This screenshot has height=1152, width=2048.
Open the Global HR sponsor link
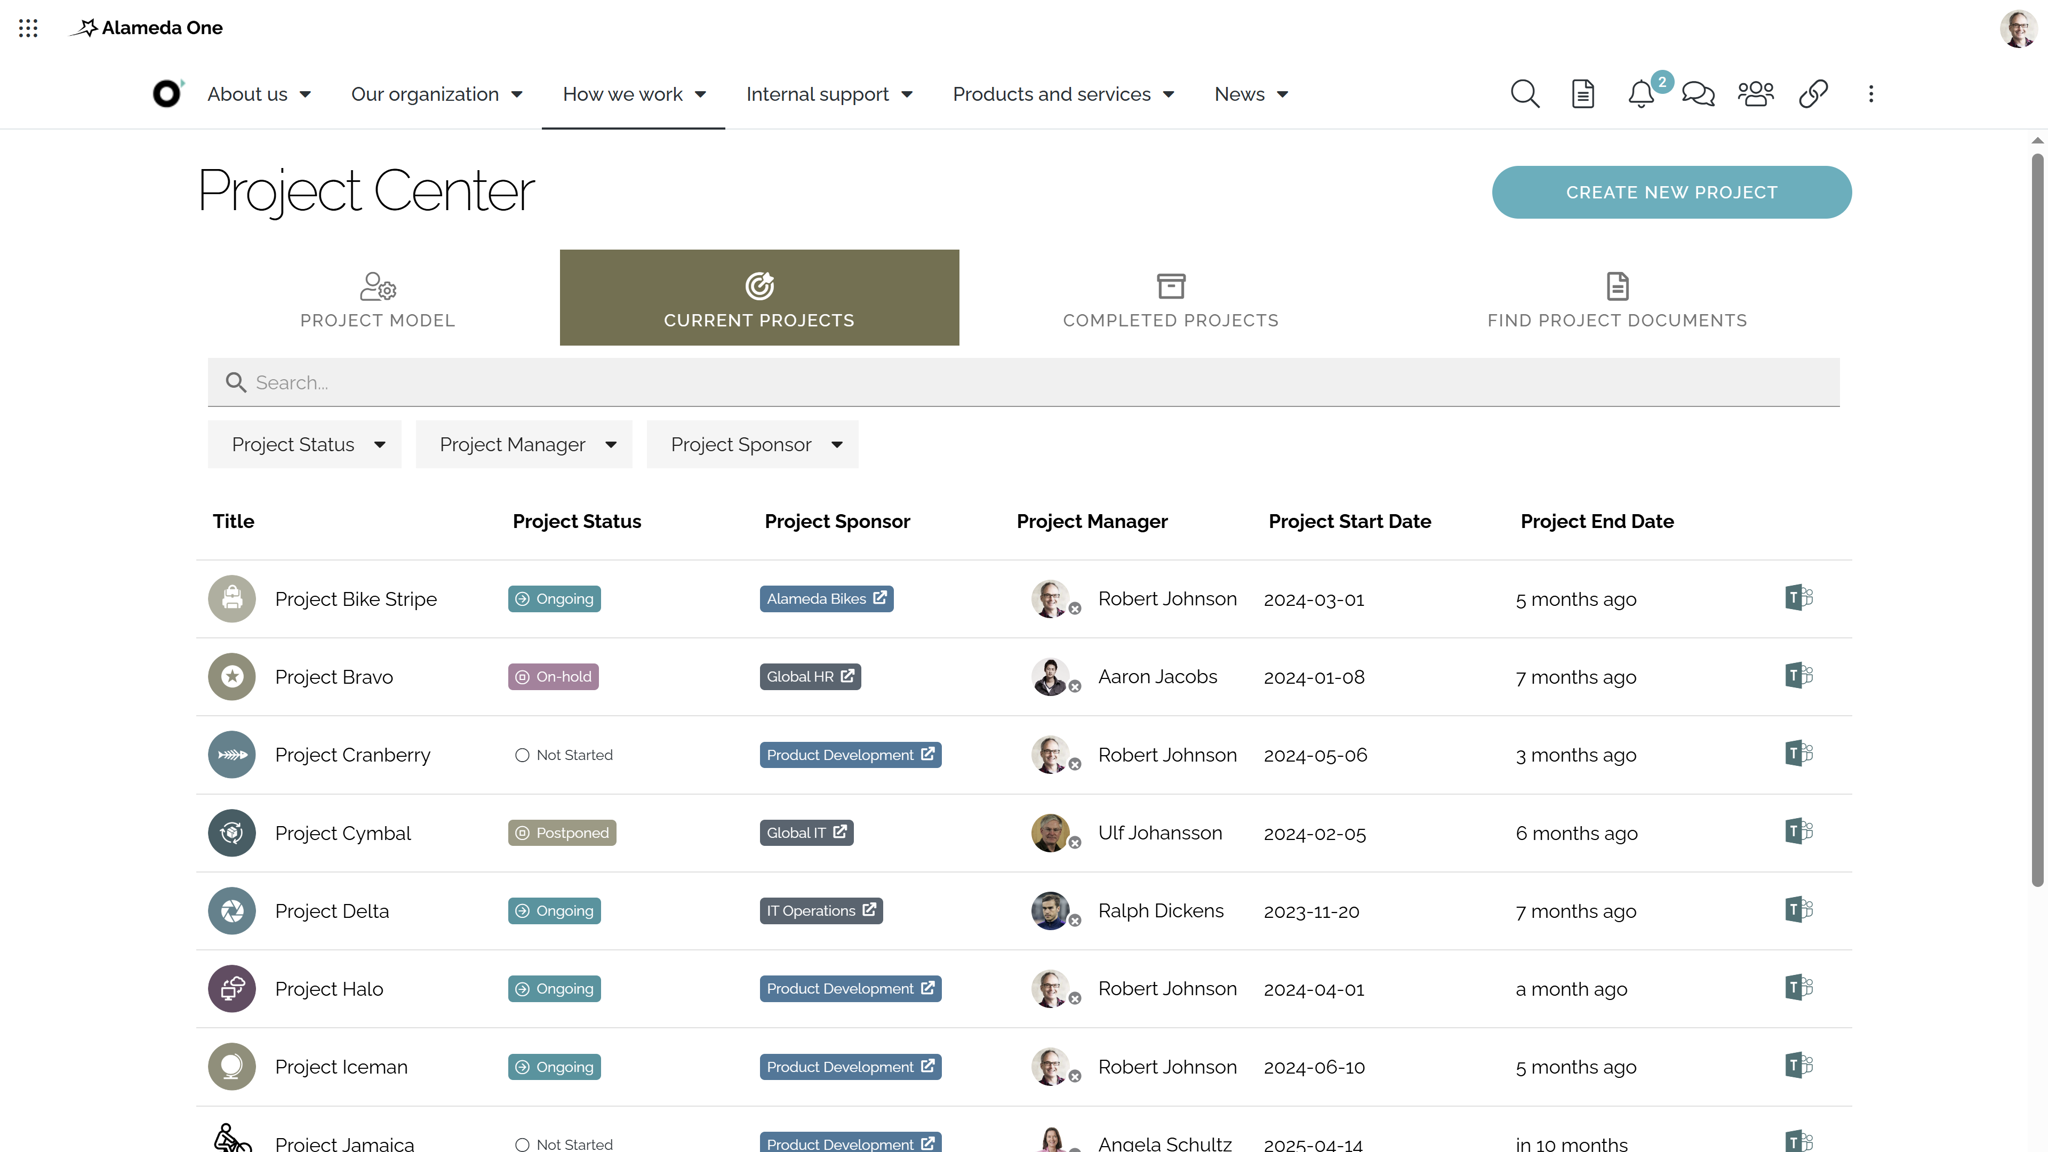tap(810, 677)
